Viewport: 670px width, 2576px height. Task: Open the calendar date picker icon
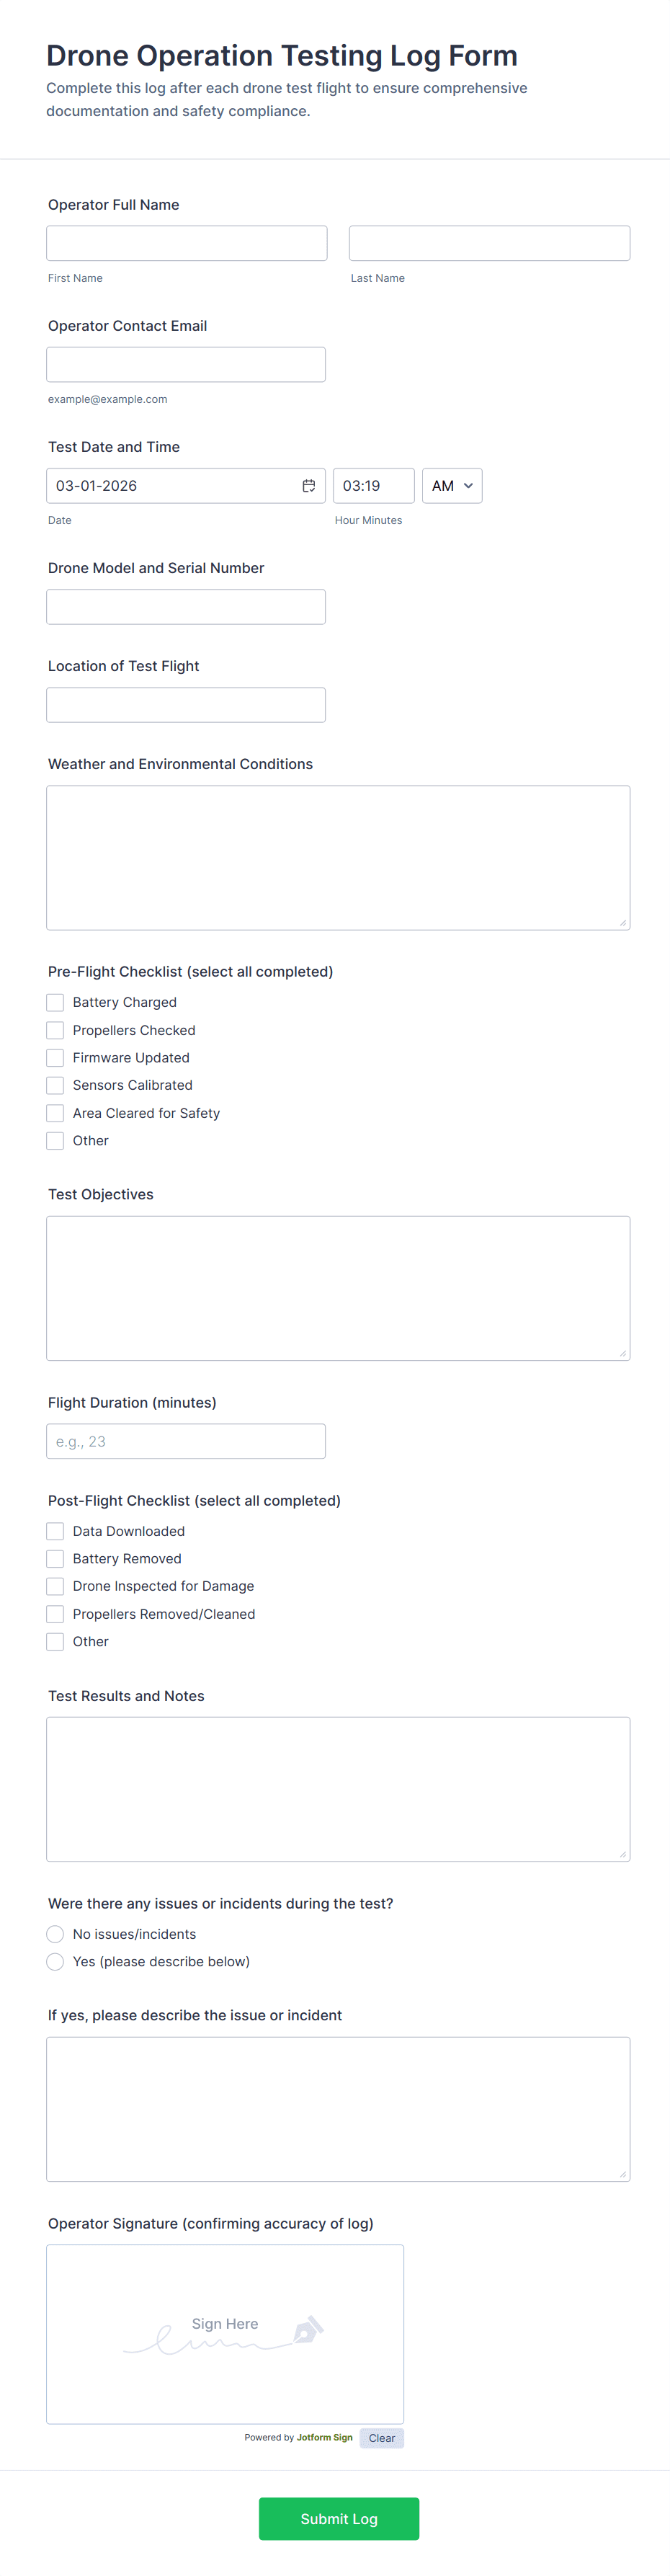309,486
